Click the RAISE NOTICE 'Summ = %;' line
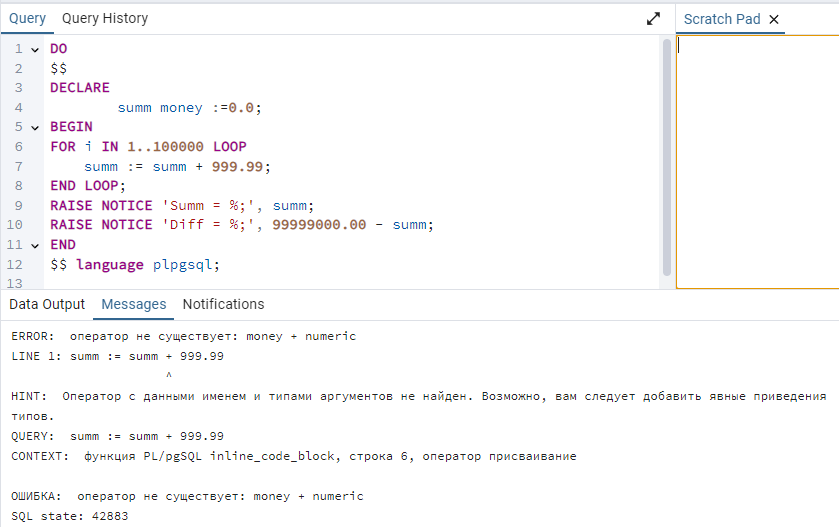The width and height of the screenshot is (839, 527). tap(182, 205)
